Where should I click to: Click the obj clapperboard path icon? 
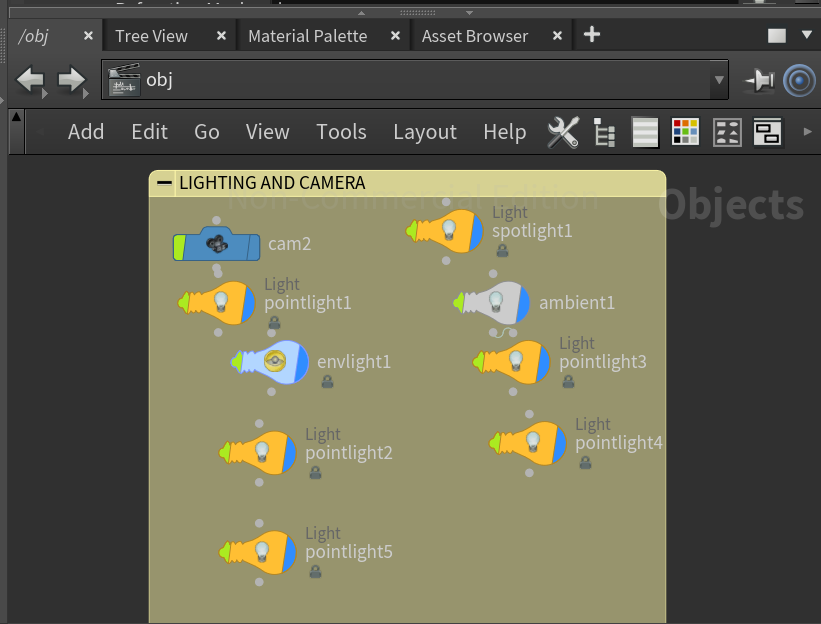tap(124, 80)
